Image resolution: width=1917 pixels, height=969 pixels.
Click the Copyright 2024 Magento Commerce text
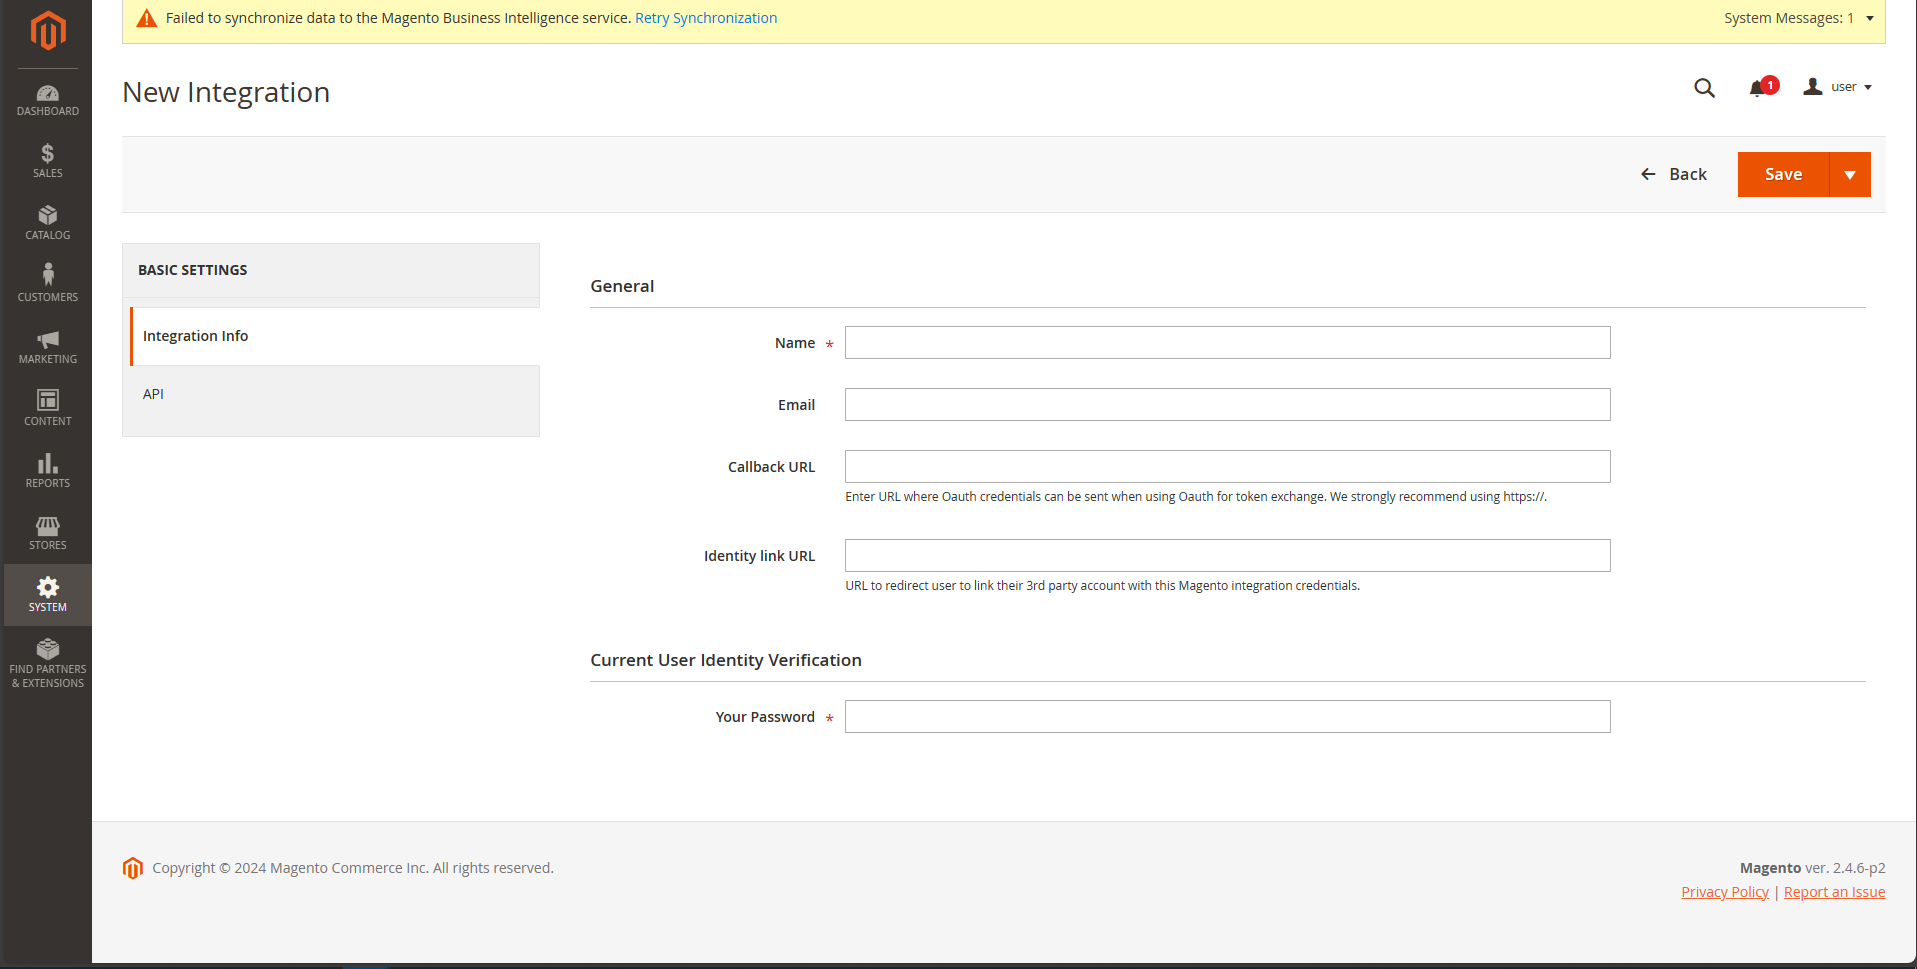(x=353, y=868)
